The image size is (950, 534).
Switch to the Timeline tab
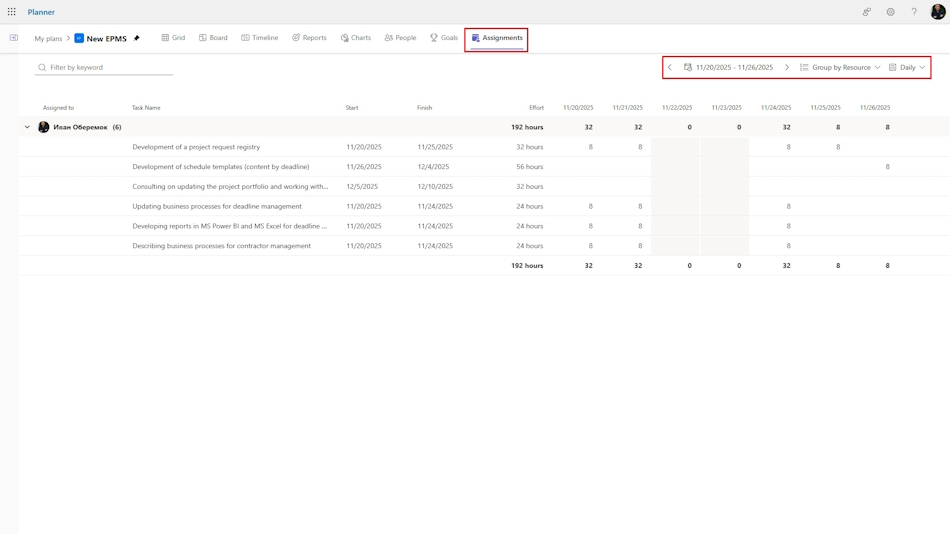[x=260, y=38]
